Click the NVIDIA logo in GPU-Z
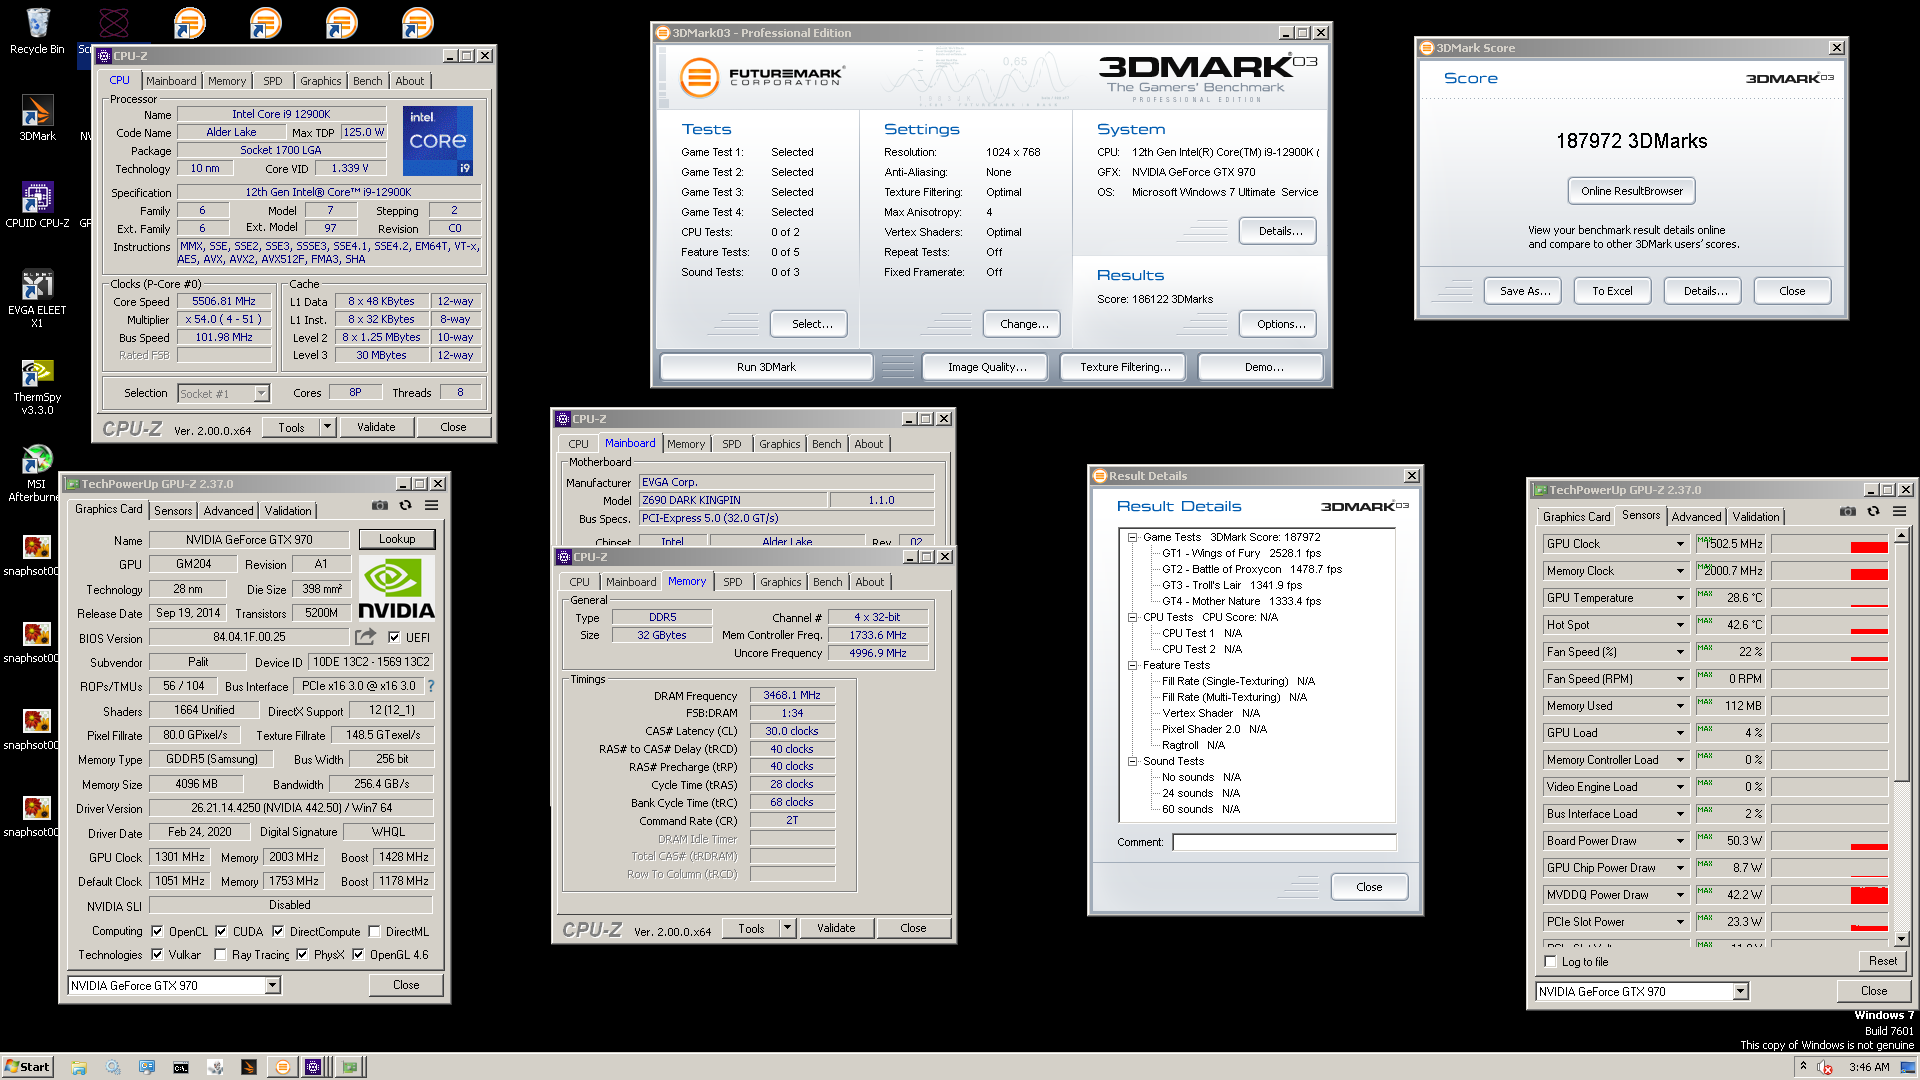1920x1080 pixels. [x=396, y=589]
